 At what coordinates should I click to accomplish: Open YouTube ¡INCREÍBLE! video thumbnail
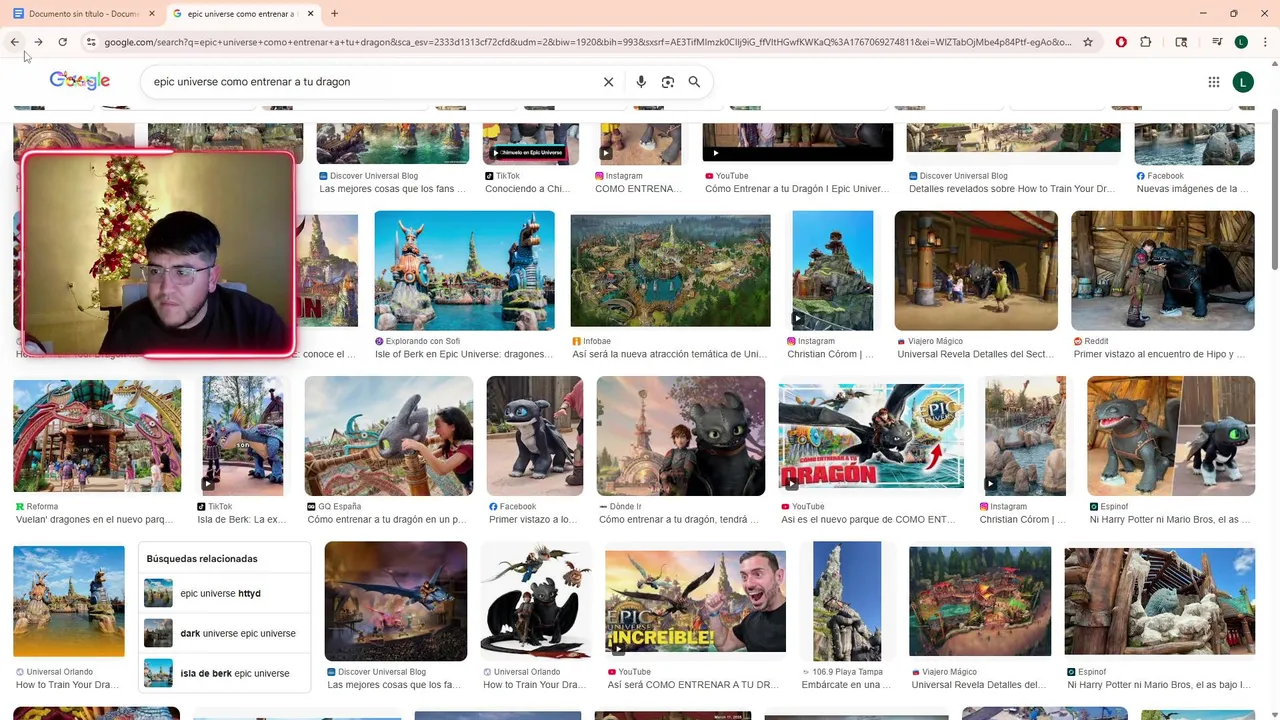tap(695, 601)
